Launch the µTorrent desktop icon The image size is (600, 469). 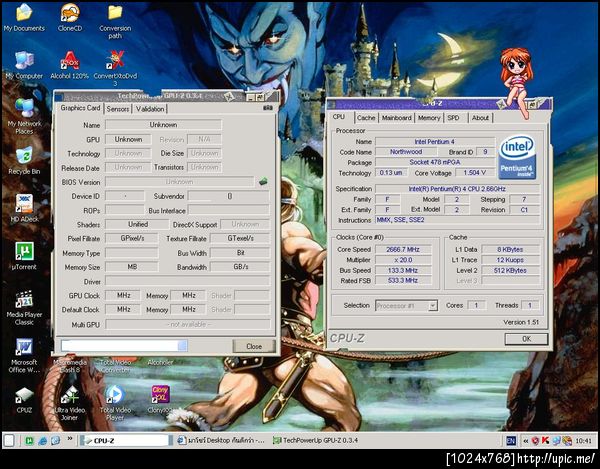24,256
